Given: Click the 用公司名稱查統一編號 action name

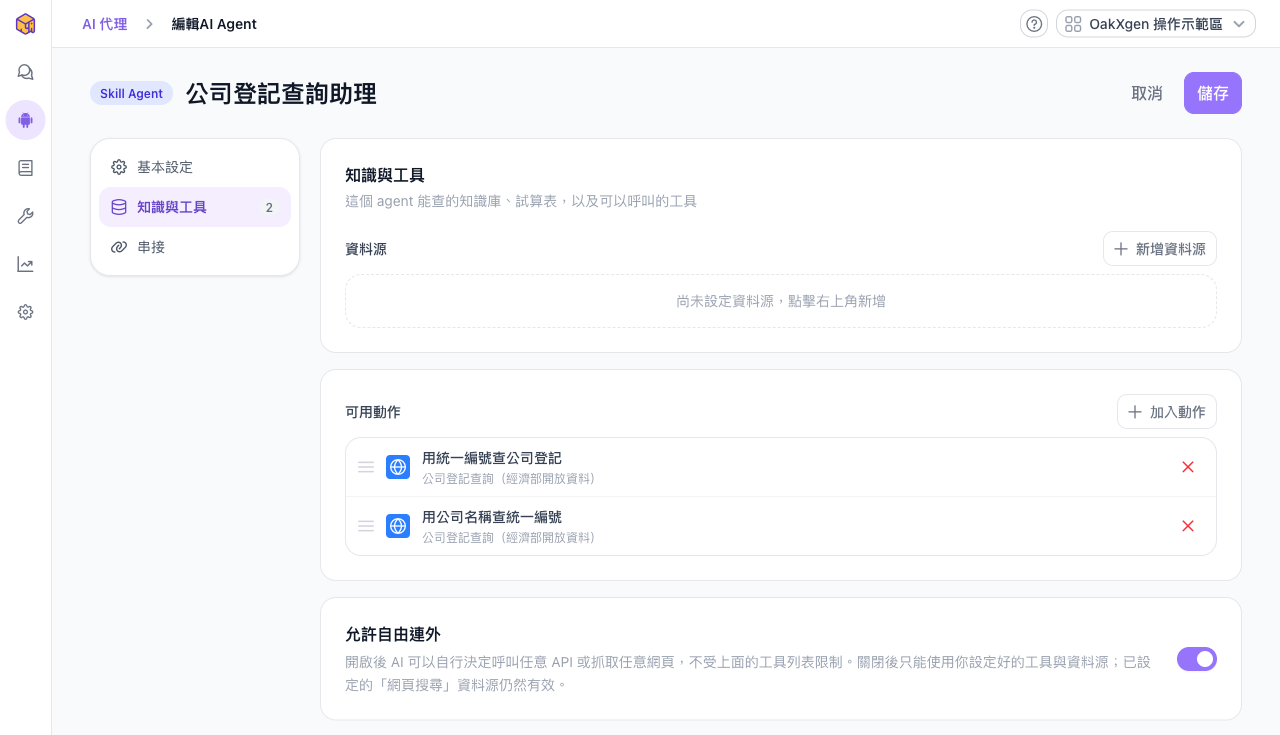Looking at the screenshot, I should [x=492, y=517].
